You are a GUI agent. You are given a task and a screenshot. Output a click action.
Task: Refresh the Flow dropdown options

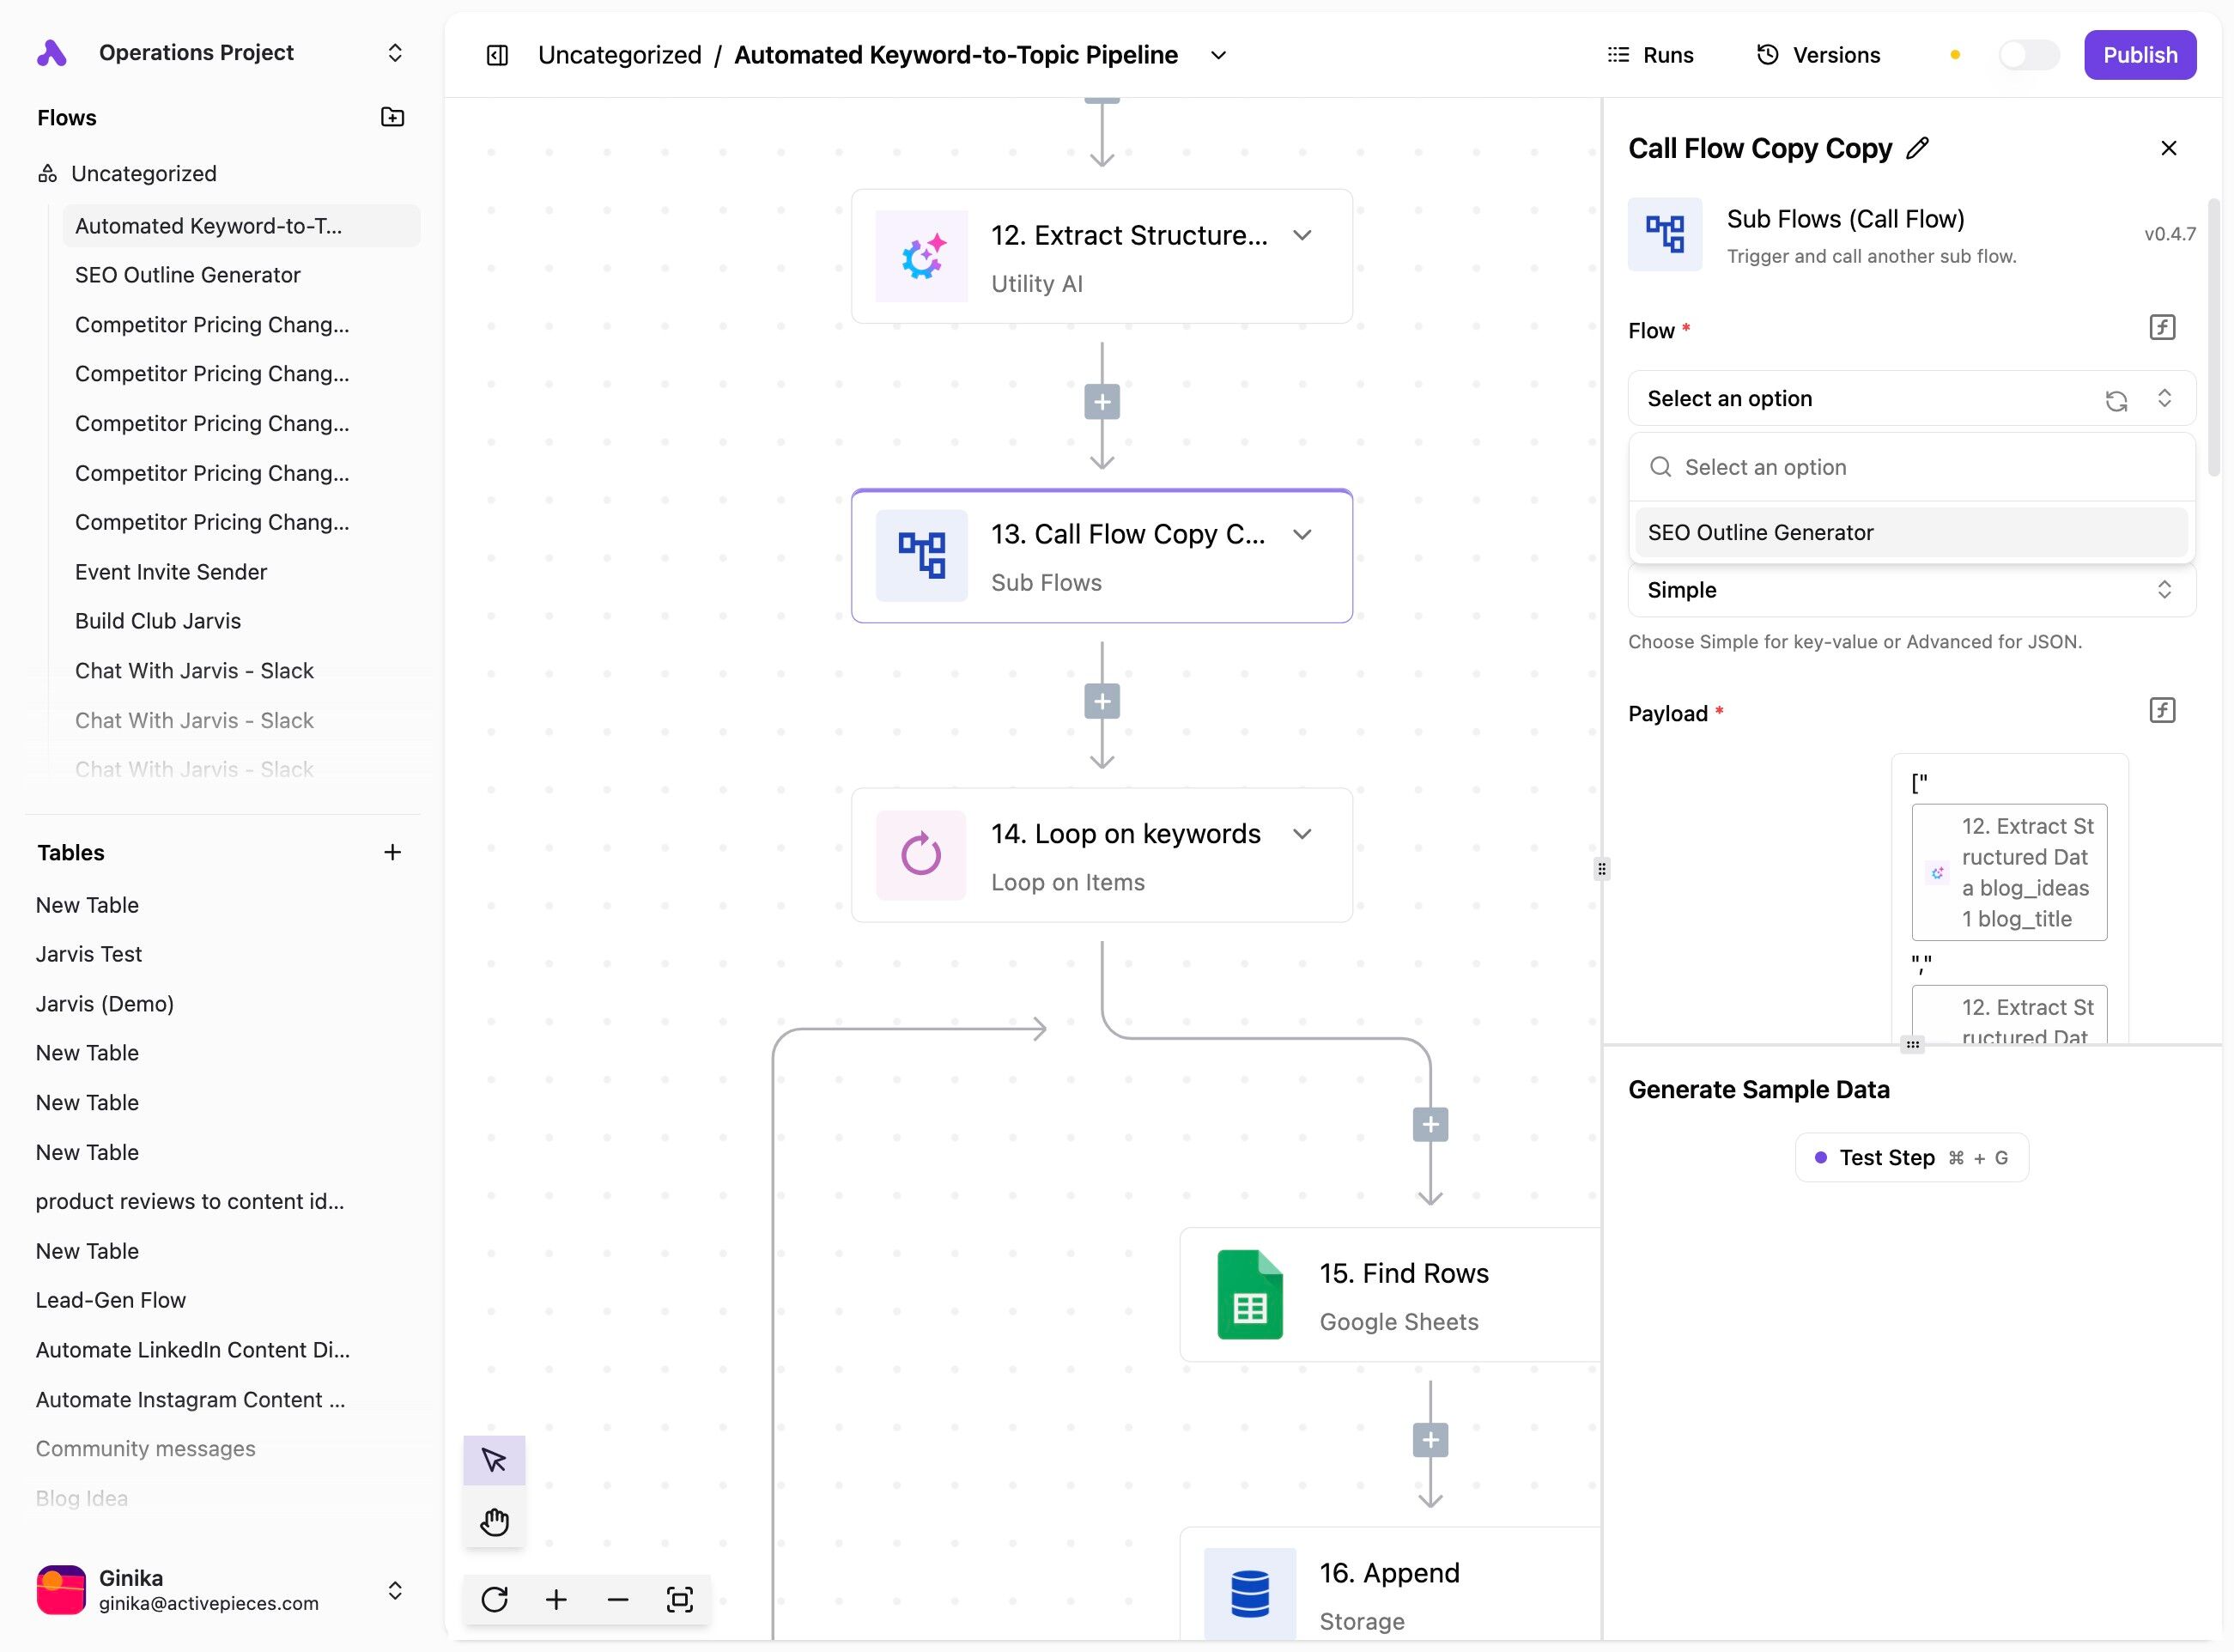[x=2116, y=400]
